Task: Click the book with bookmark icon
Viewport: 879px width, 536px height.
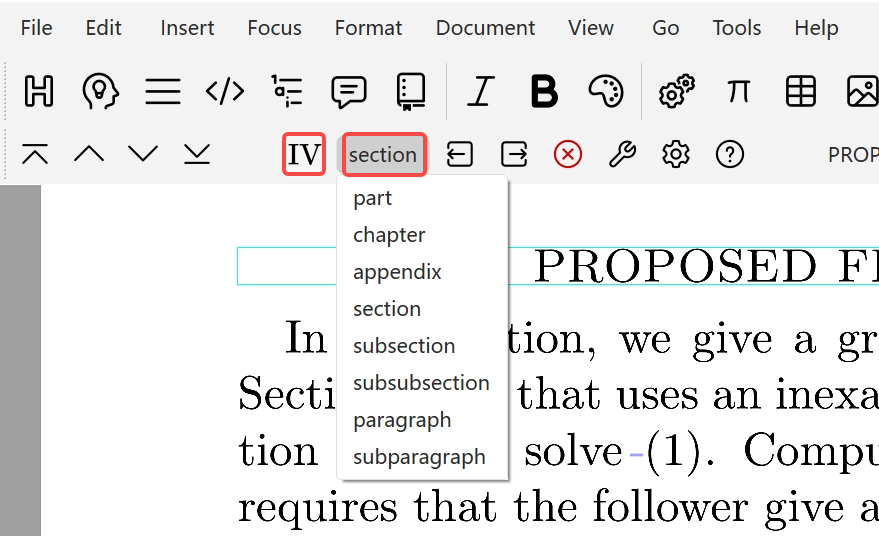Action: (x=411, y=91)
